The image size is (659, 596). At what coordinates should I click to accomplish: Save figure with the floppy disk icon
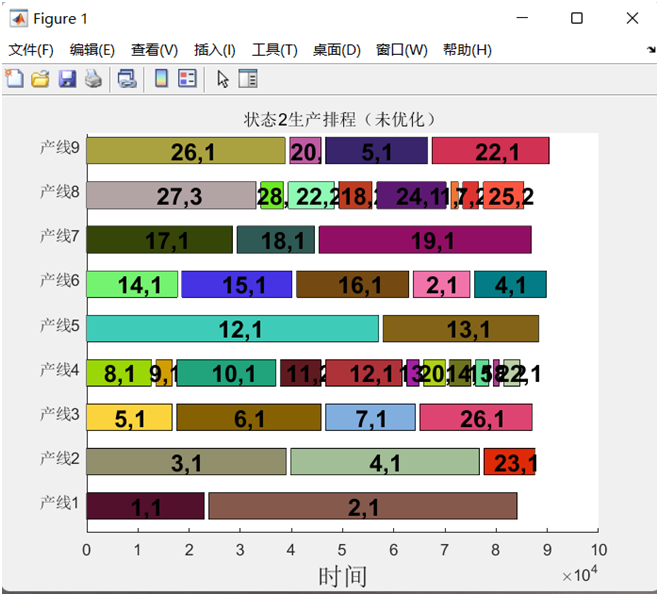(67, 79)
